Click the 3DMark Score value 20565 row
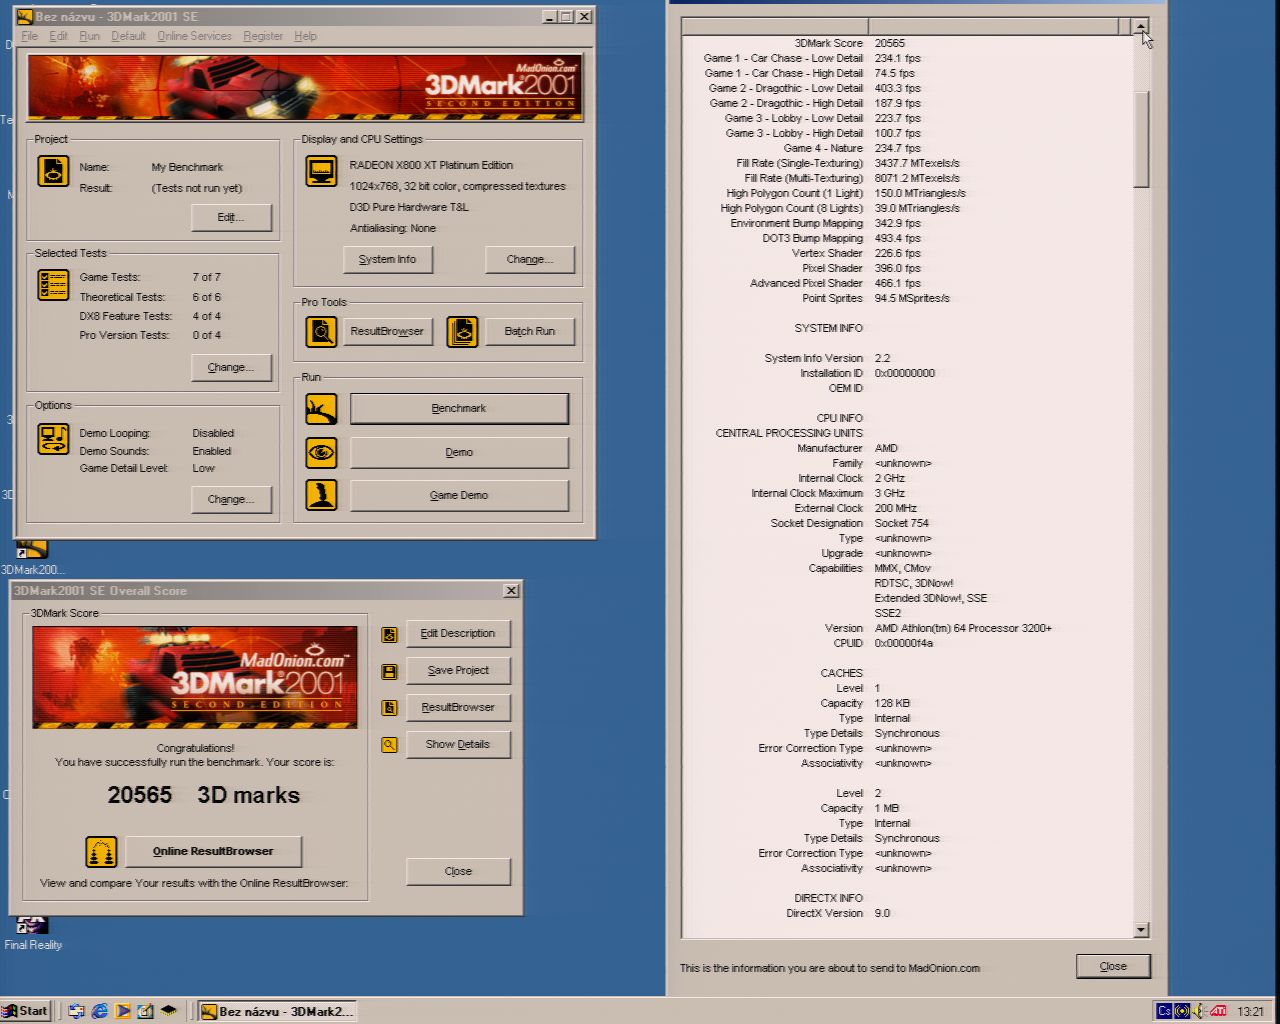The image size is (1280, 1024). pyautogui.click(x=906, y=43)
